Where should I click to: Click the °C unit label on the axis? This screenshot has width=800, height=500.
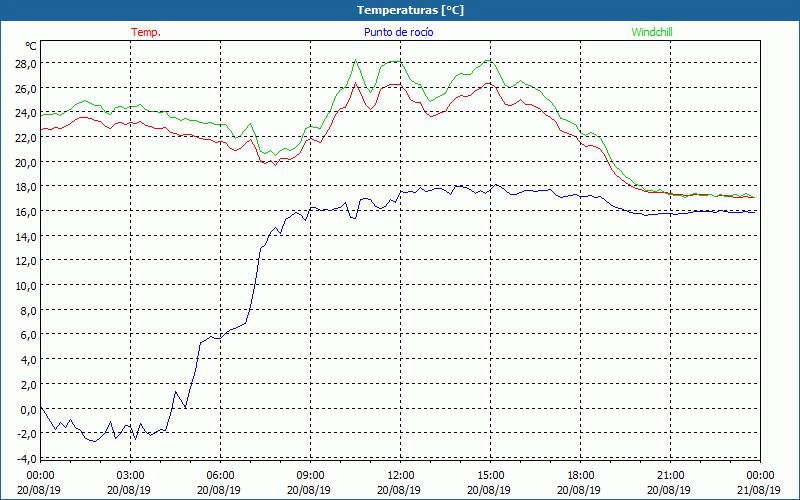(31, 46)
